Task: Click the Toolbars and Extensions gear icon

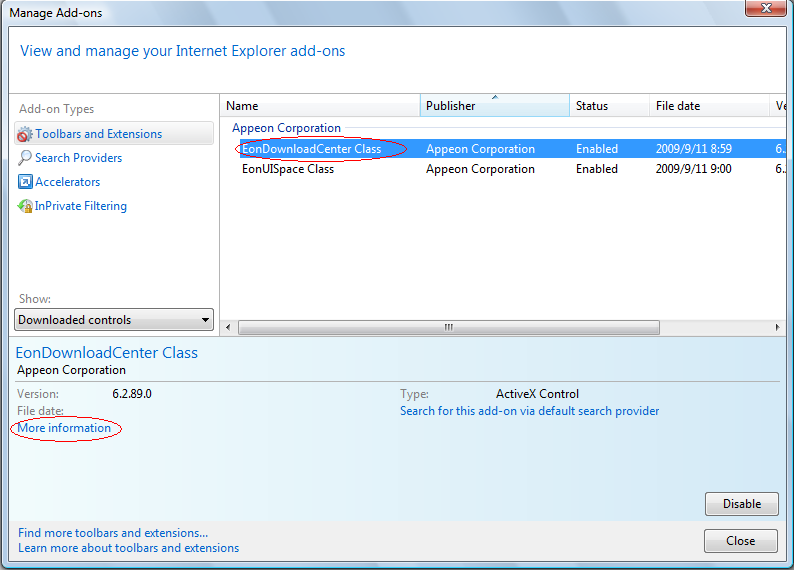Action: click(24, 135)
